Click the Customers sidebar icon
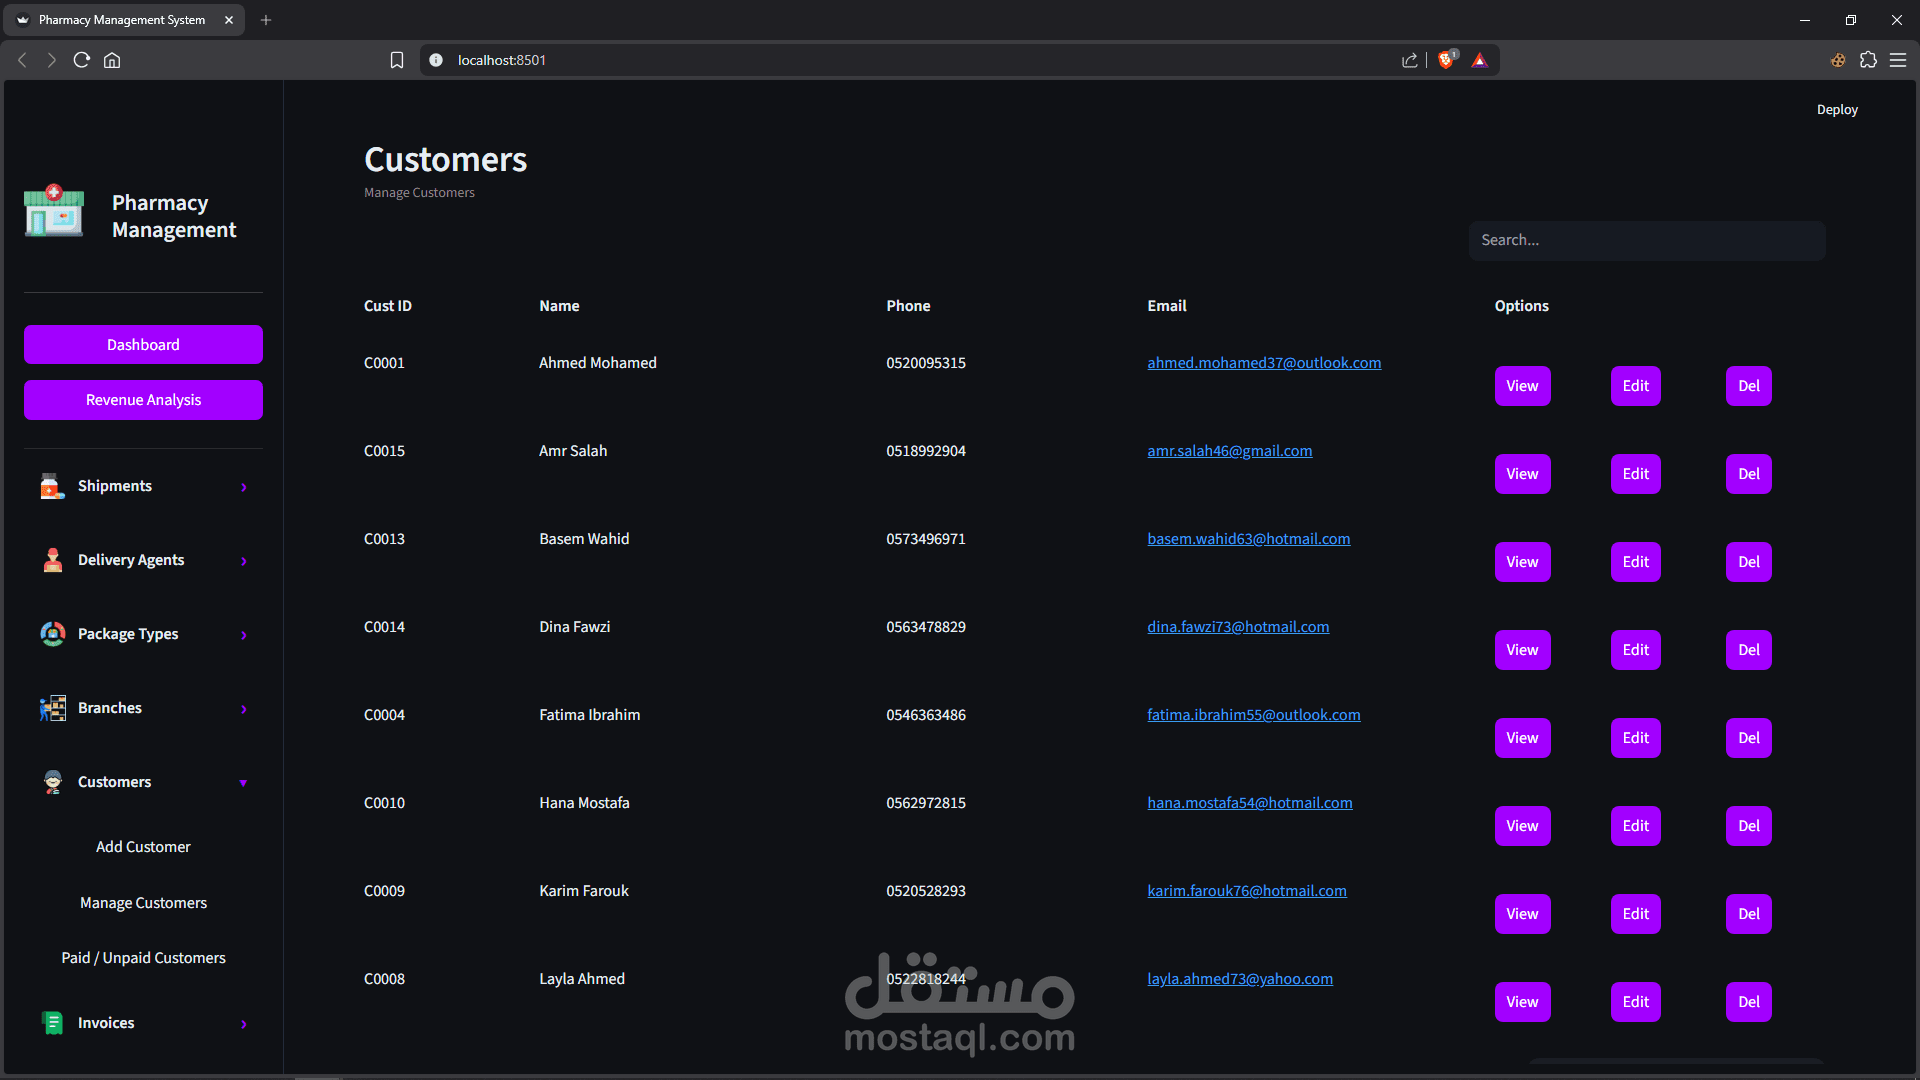The image size is (1920, 1080). [x=52, y=782]
